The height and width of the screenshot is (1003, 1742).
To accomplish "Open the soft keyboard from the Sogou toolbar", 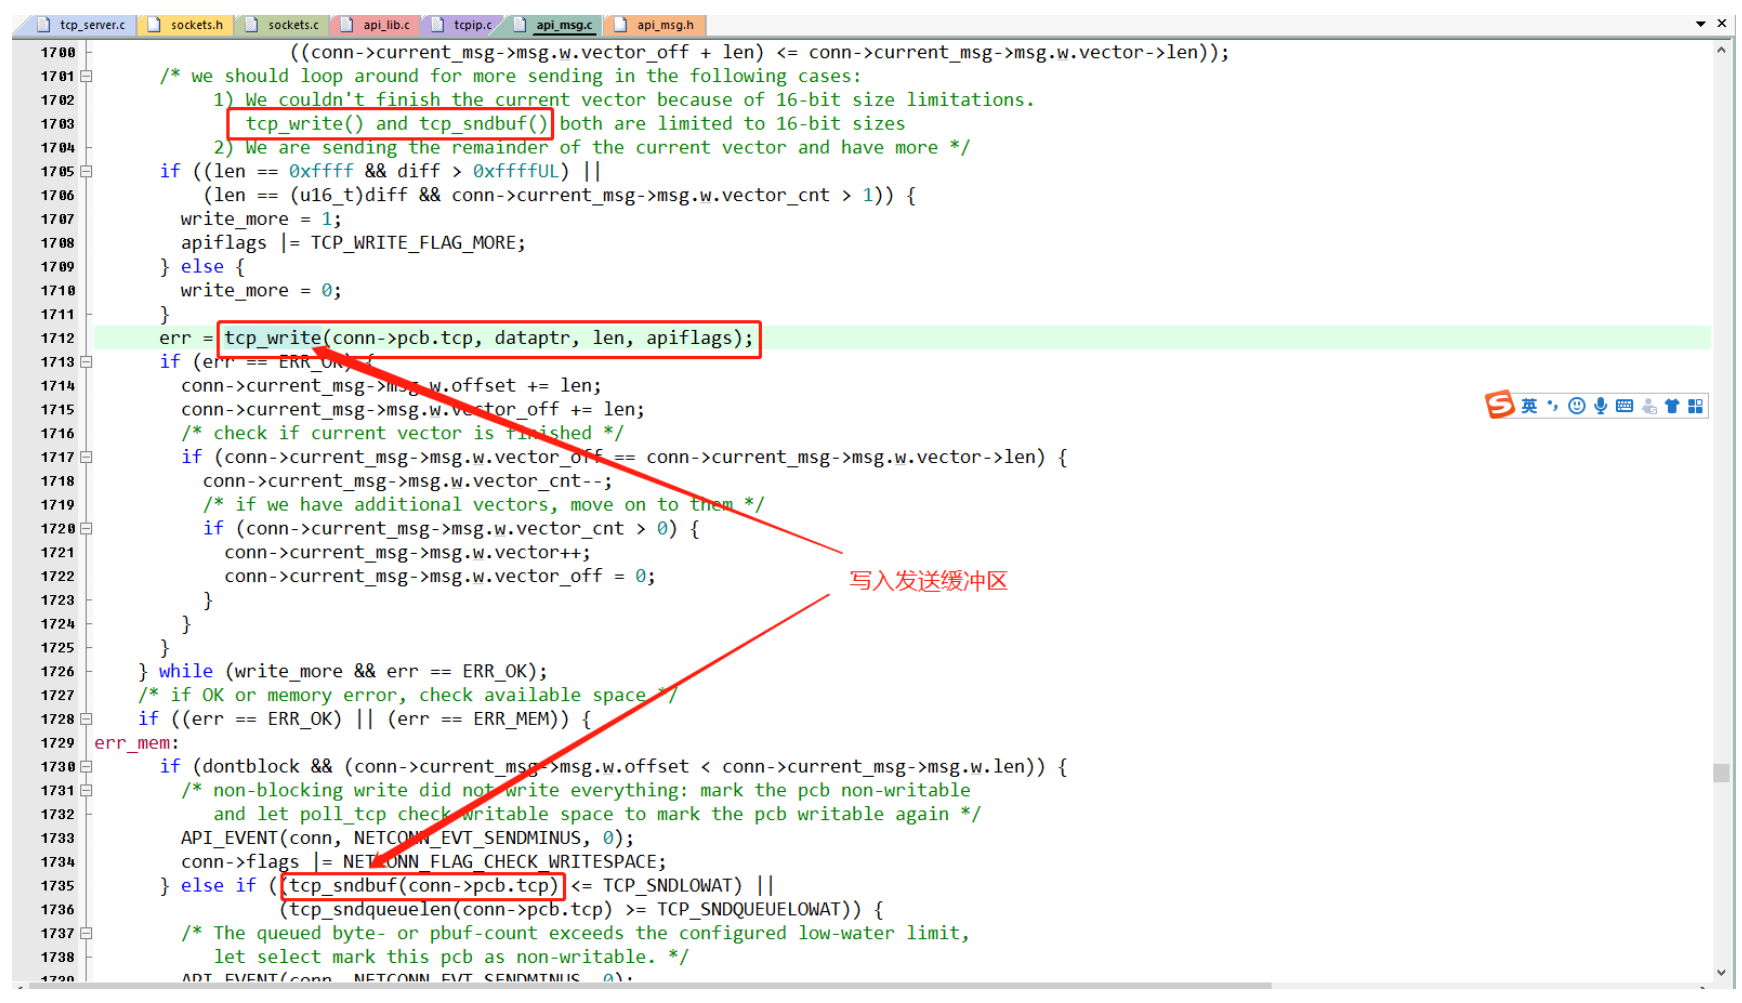I will point(1624,406).
